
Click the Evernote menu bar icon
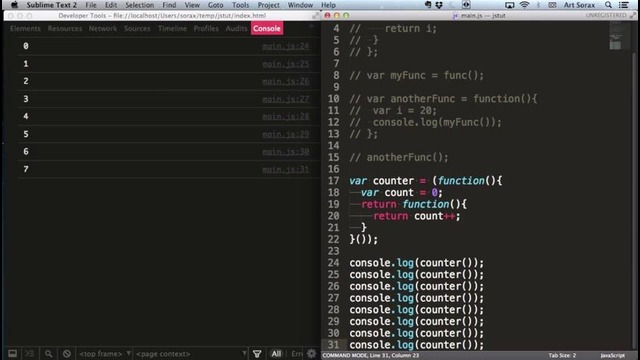tap(428, 5)
